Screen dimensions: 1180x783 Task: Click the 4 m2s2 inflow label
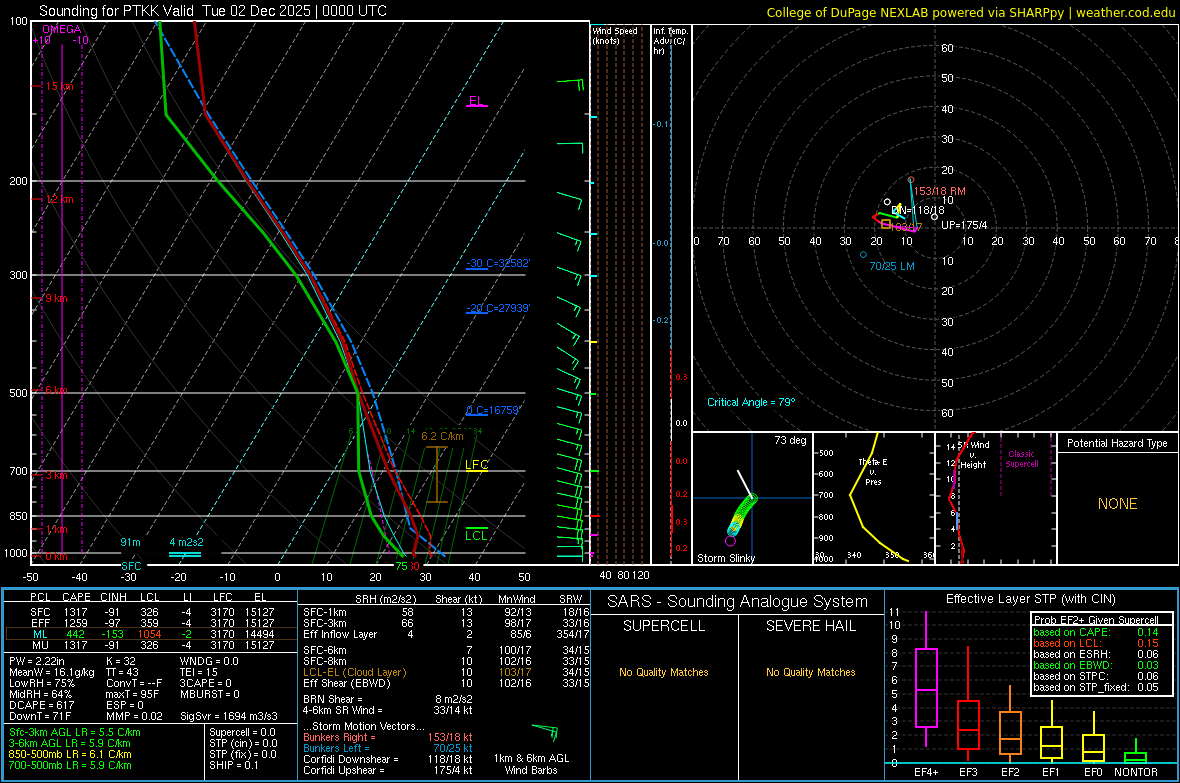(x=187, y=542)
